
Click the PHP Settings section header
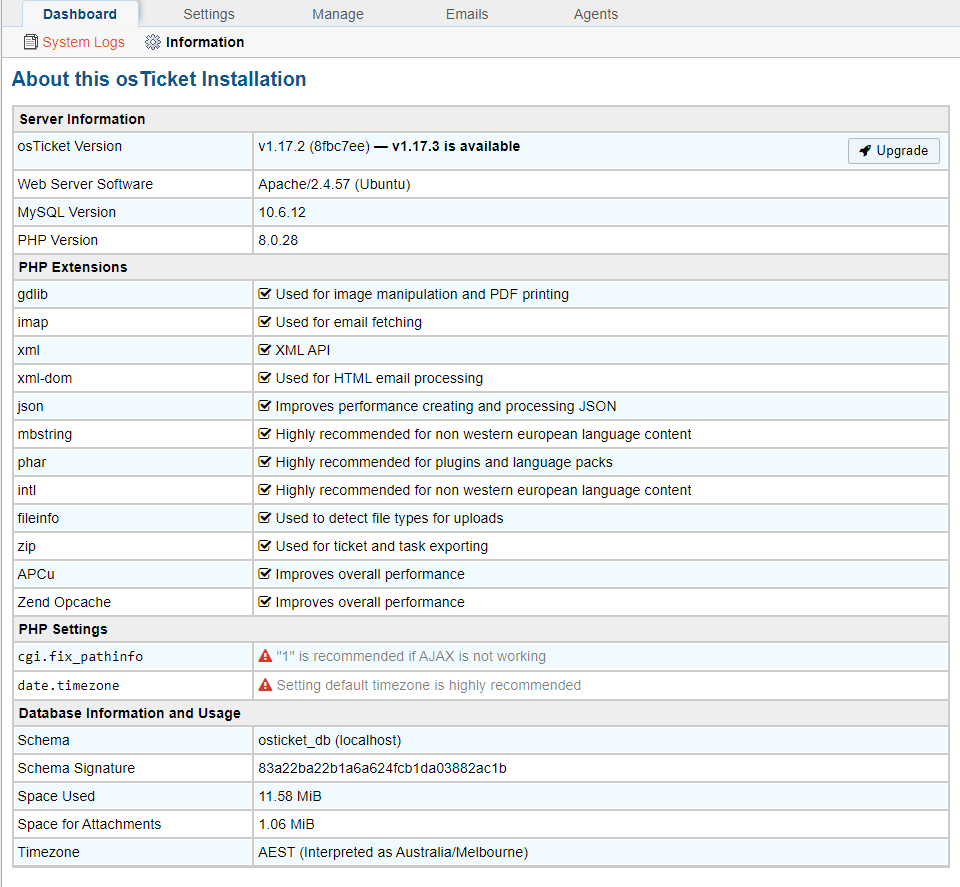coord(481,629)
